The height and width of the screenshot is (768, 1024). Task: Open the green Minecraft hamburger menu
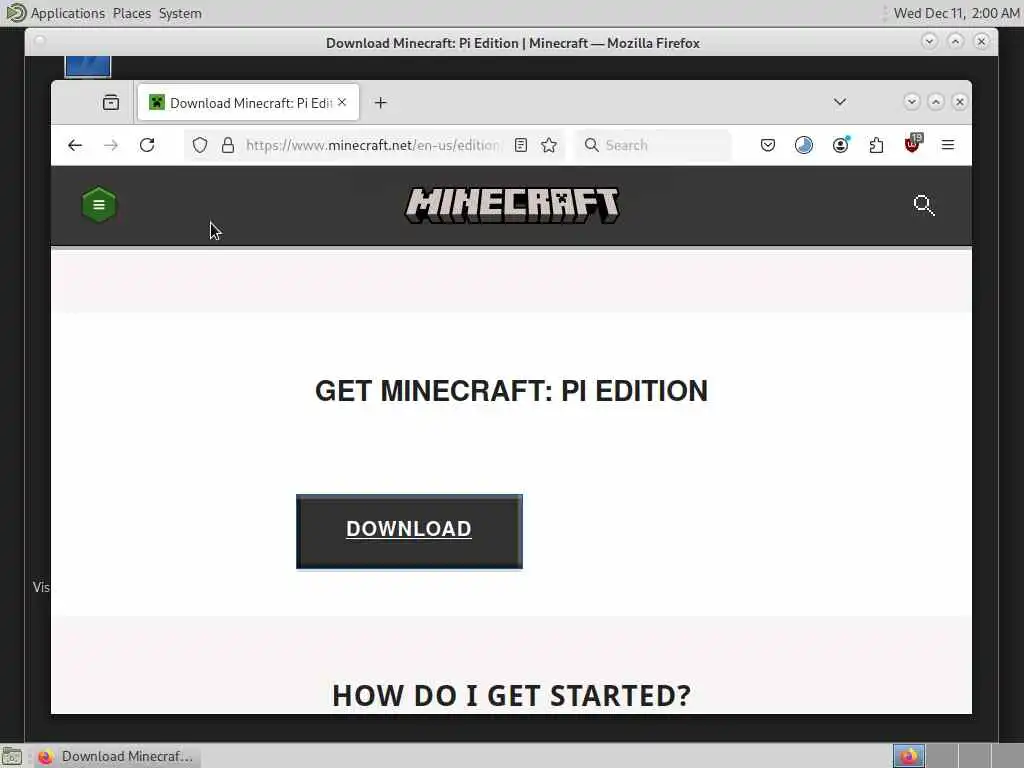(x=99, y=205)
